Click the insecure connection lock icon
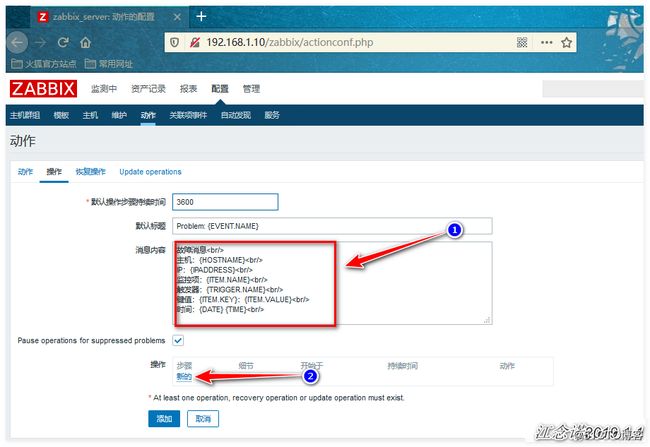 [x=194, y=42]
